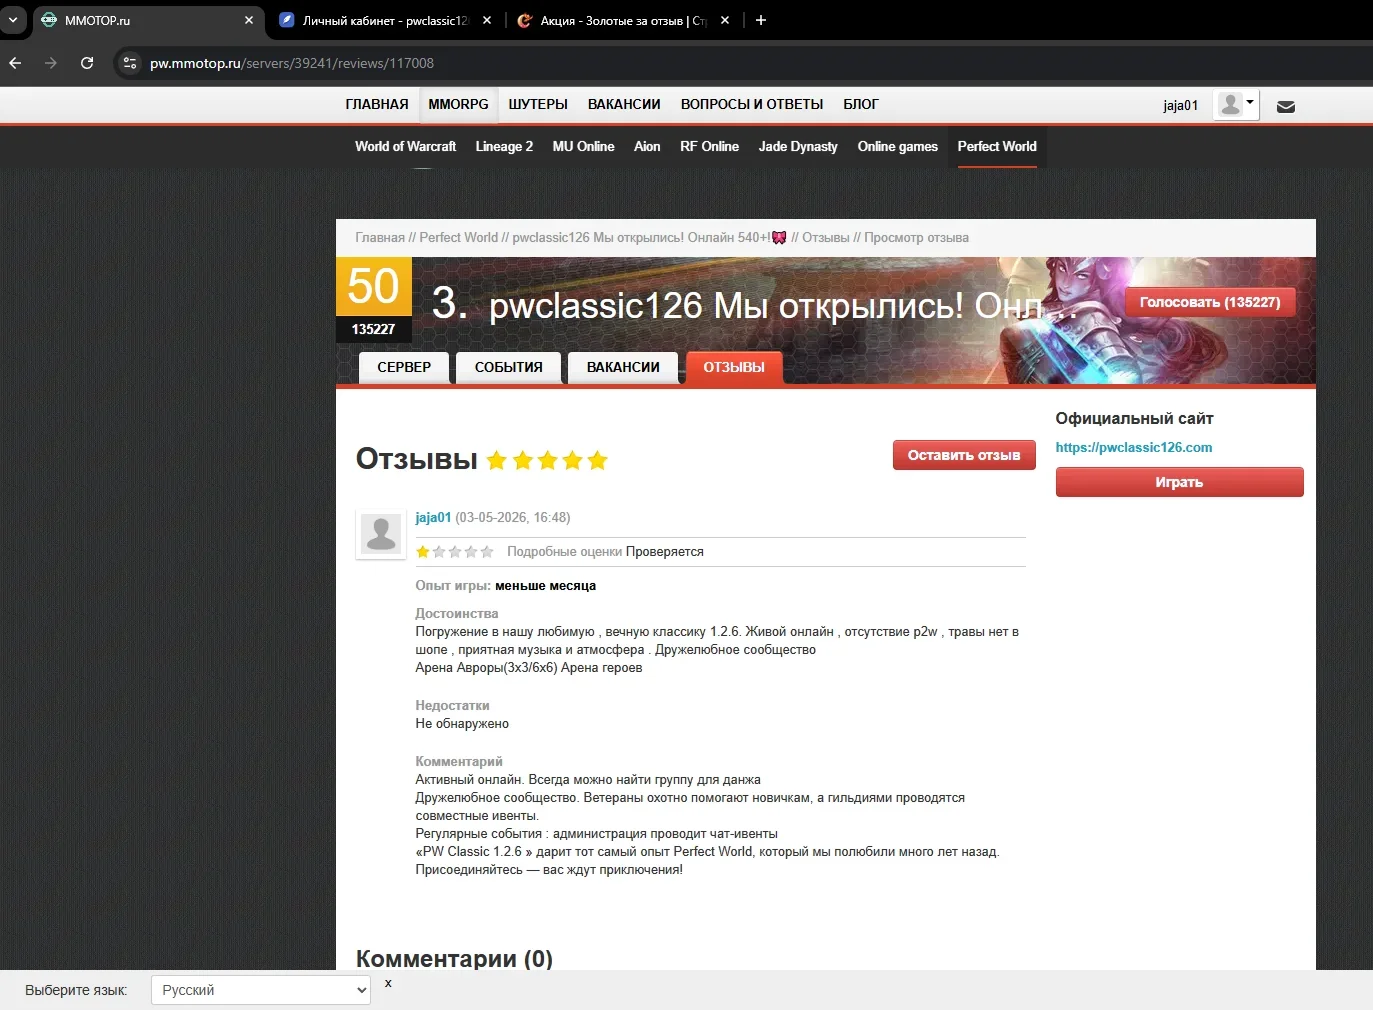
Task: Open the БЛОГ menu item
Action: click(x=861, y=104)
